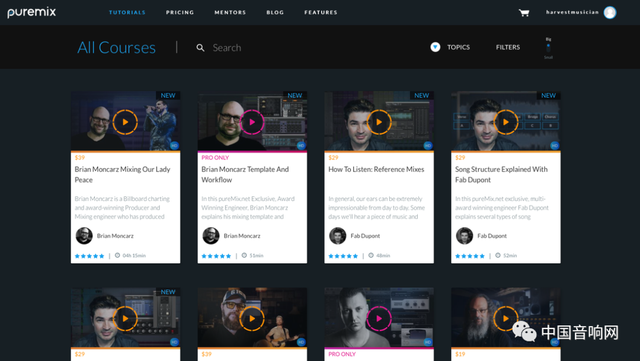Viewport: 640px width, 361px height.
Task: Click HD badge on Reference Mixes thumbnail
Action: [x=428, y=145]
